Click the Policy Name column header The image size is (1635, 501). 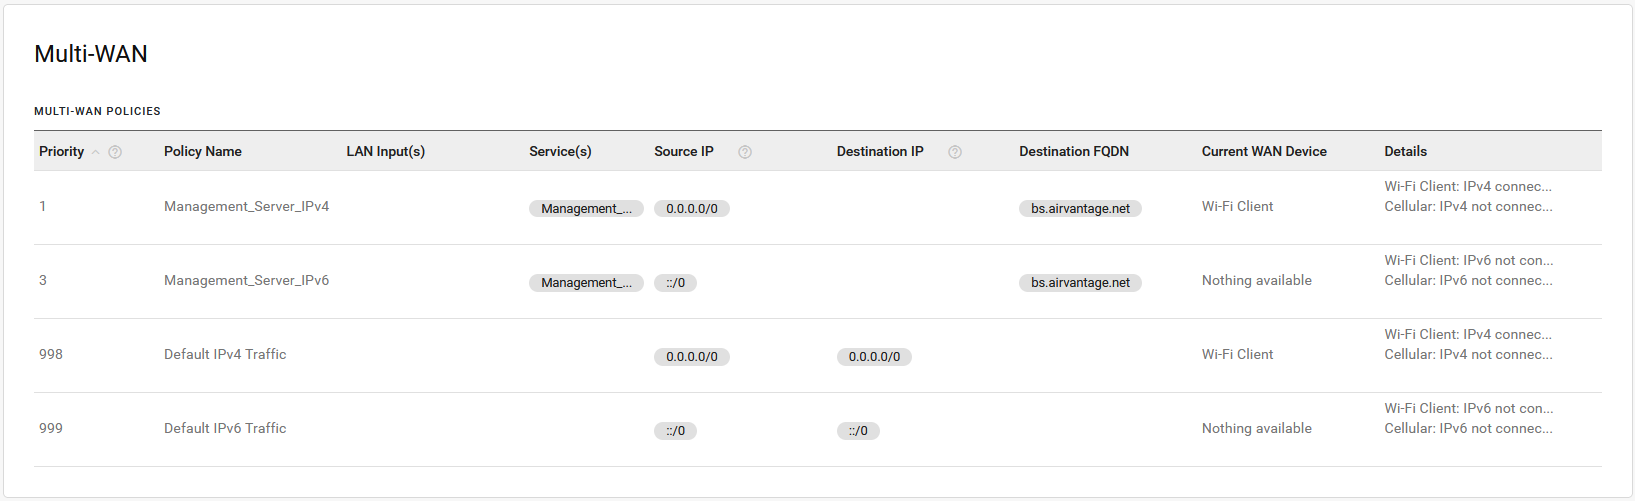pos(203,151)
